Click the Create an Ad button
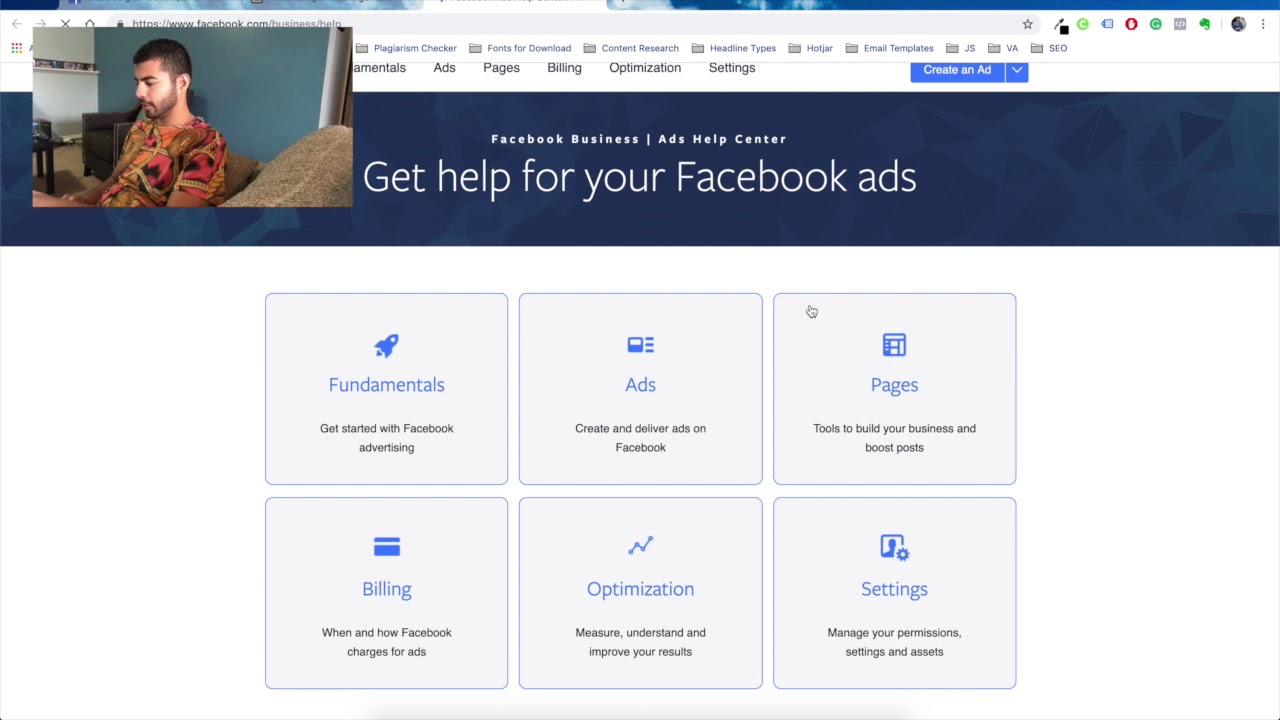 tap(957, 70)
